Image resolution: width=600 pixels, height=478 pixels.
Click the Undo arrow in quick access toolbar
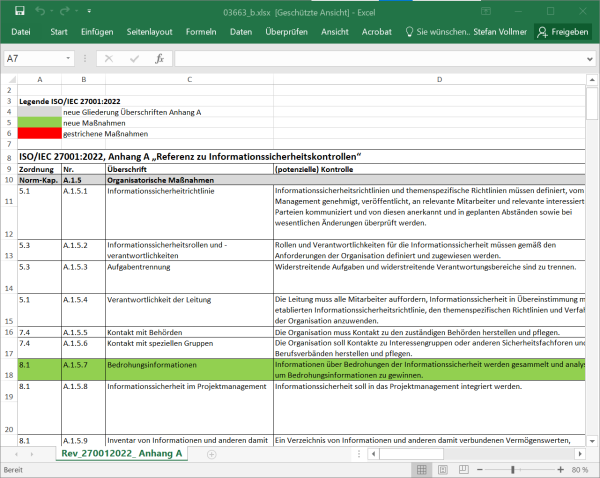[x=38, y=11]
